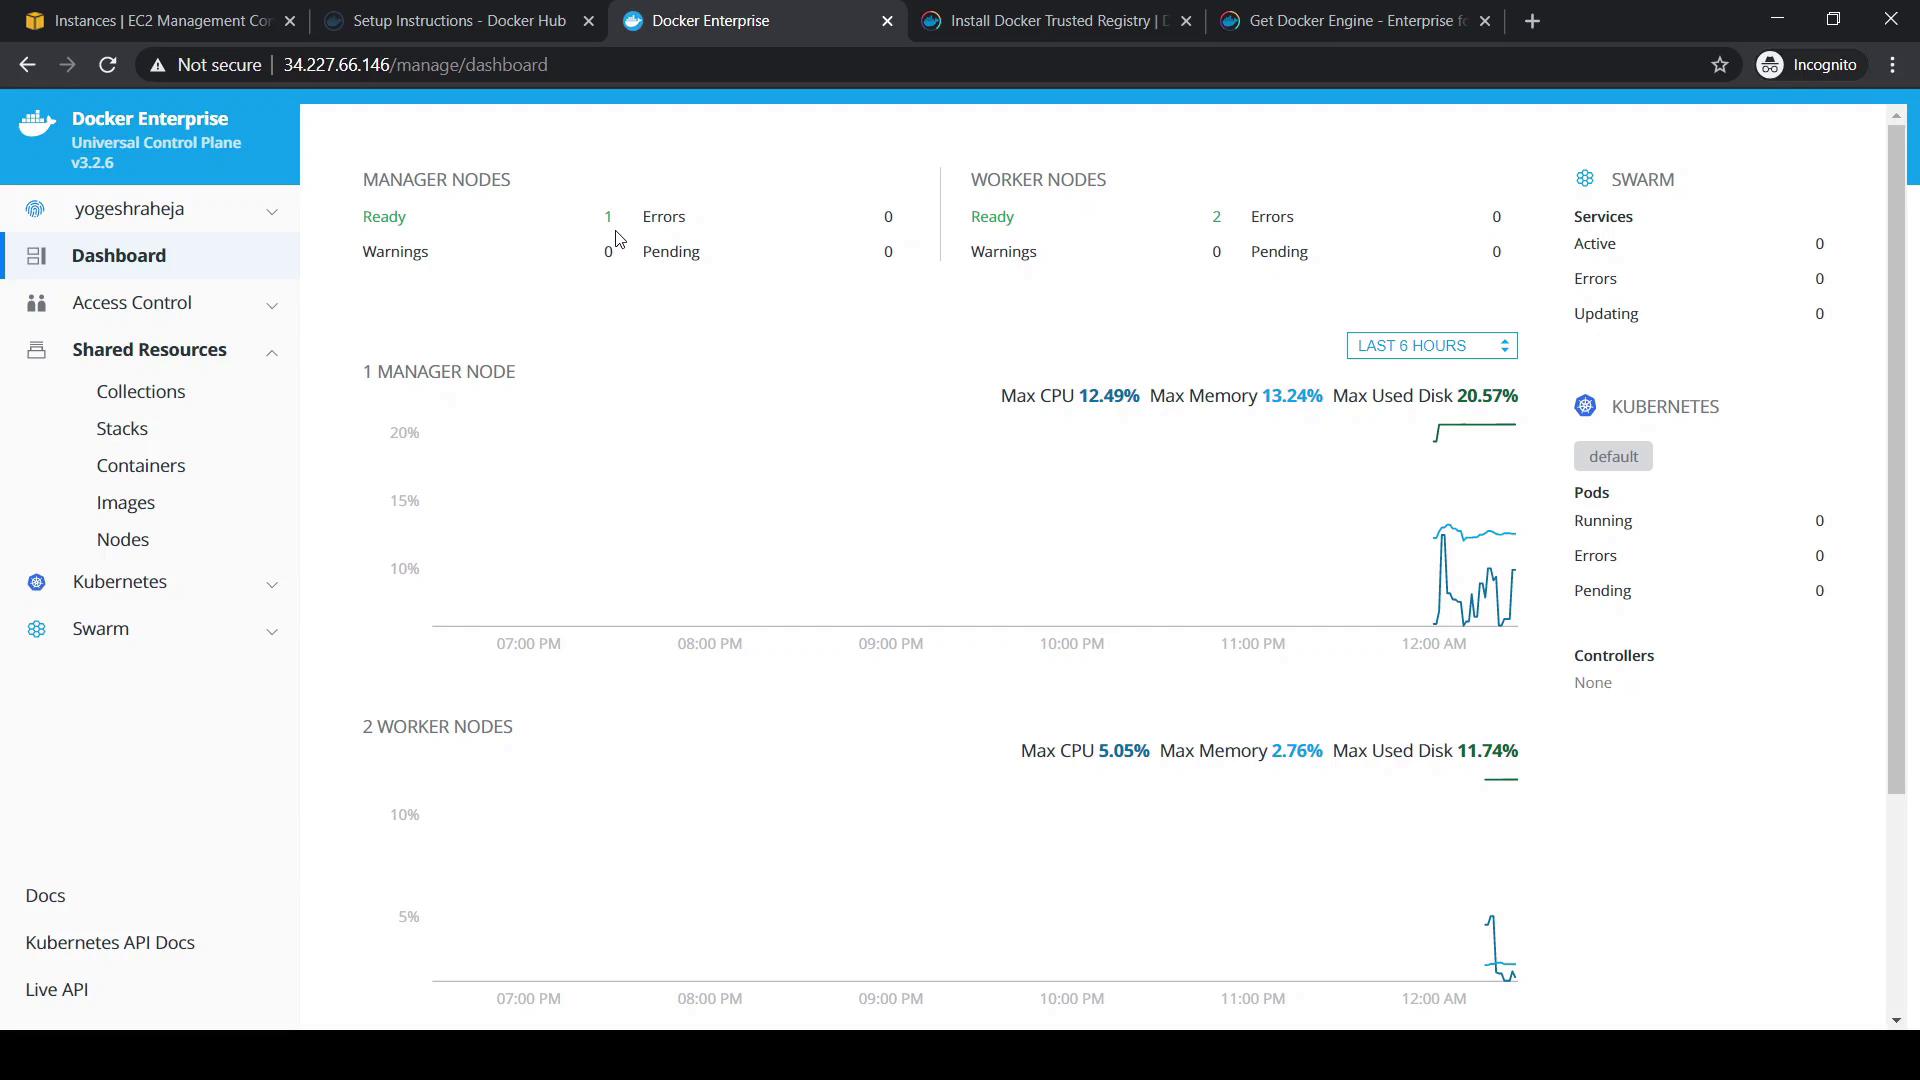Switch to Setup Instructions - Docker Hub tab
Image resolution: width=1920 pixels, height=1080 pixels.
(458, 21)
